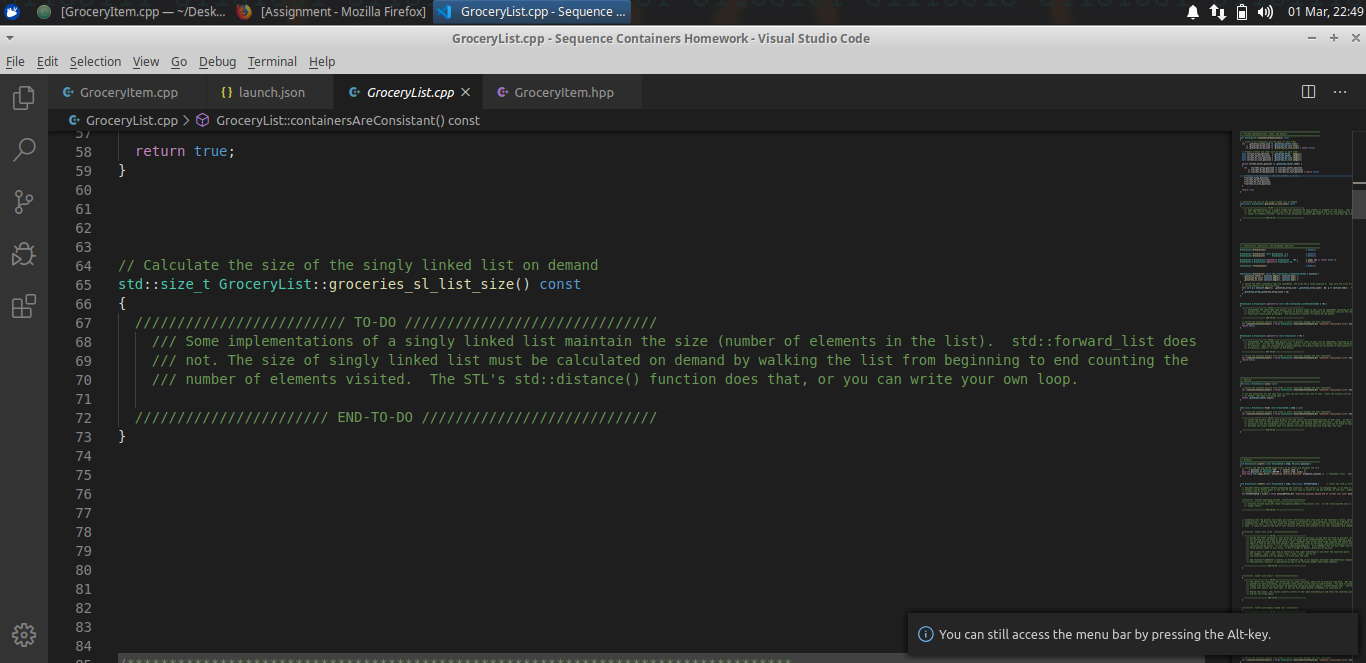Close the GroceryList.cpp tab
Image resolution: width=1366 pixels, height=663 pixels.
[465, 90]
